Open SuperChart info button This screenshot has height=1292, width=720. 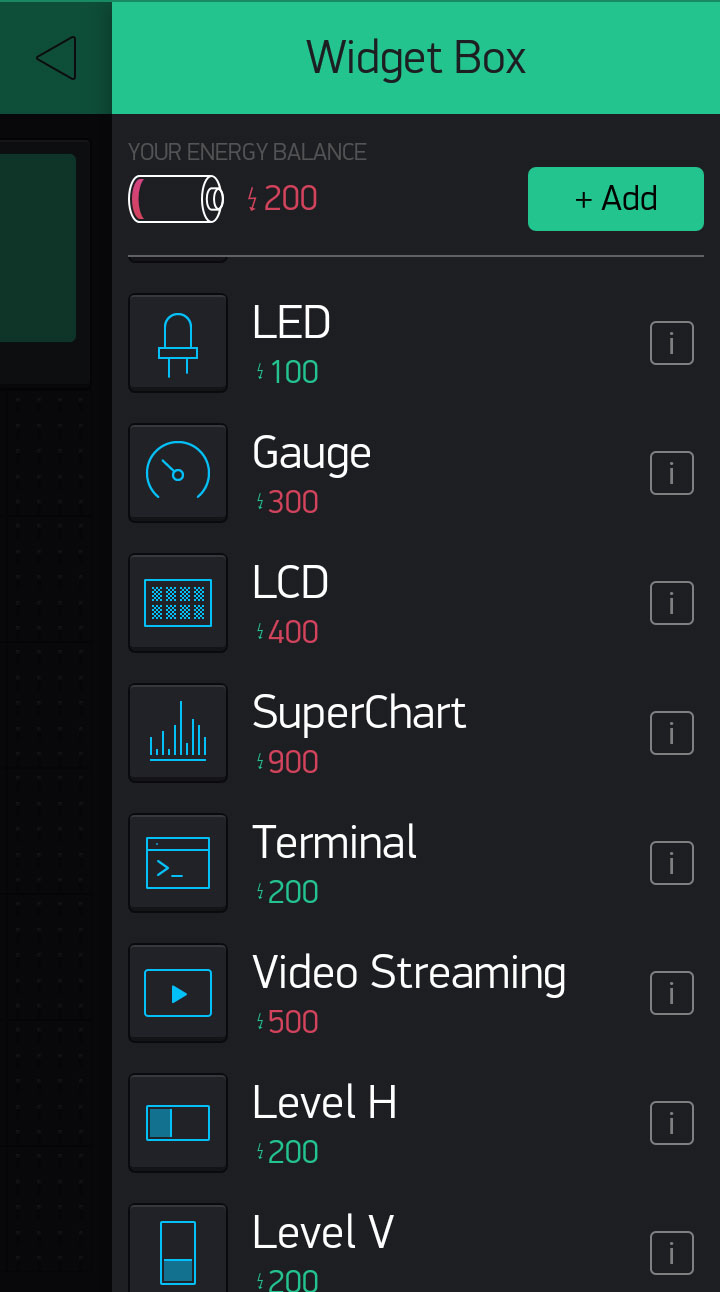point(671,733)
